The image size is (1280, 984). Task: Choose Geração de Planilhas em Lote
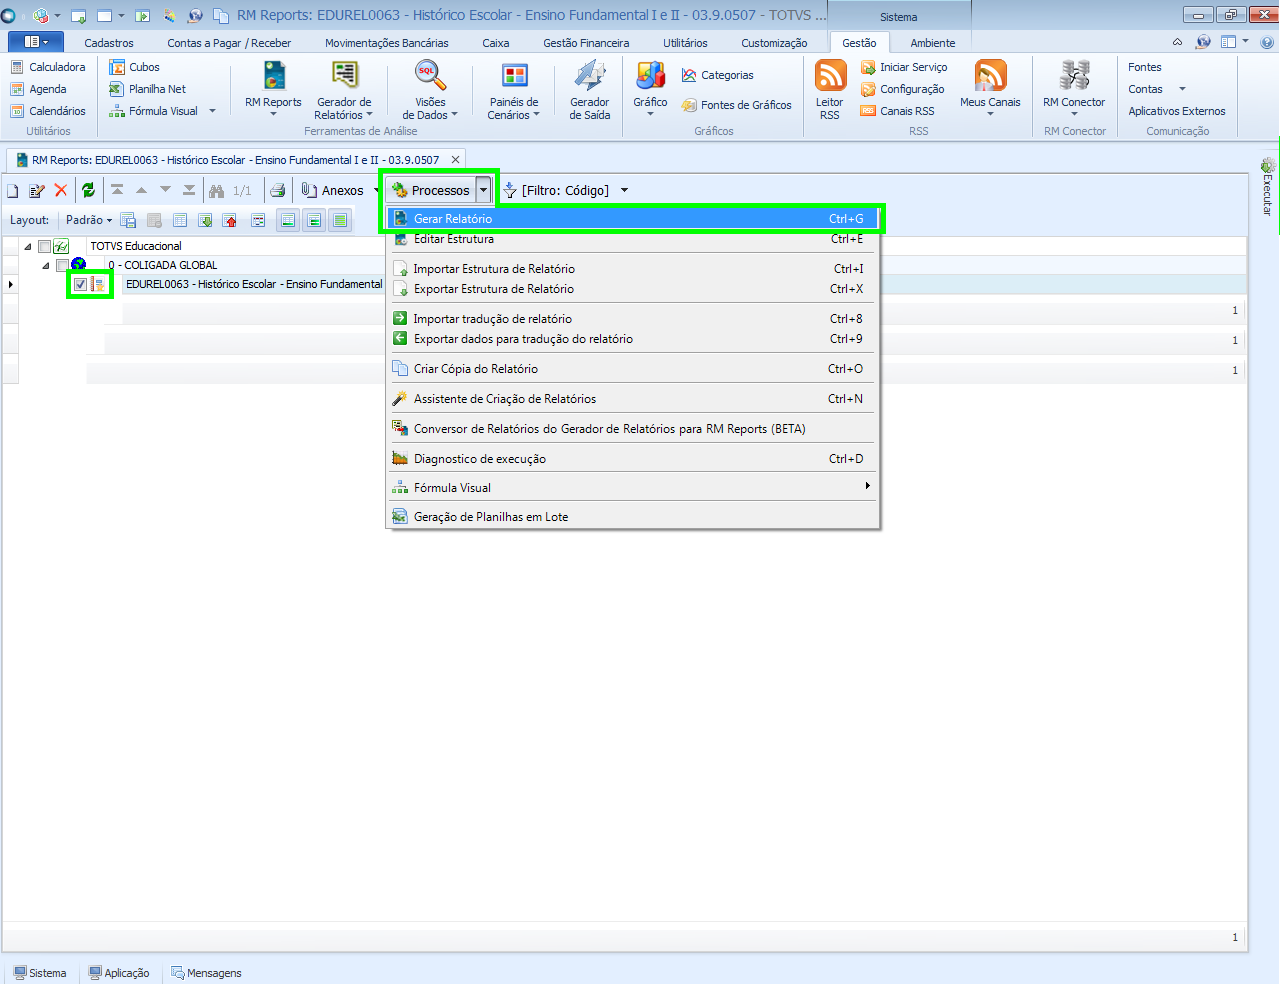click(x=632, y=516)
